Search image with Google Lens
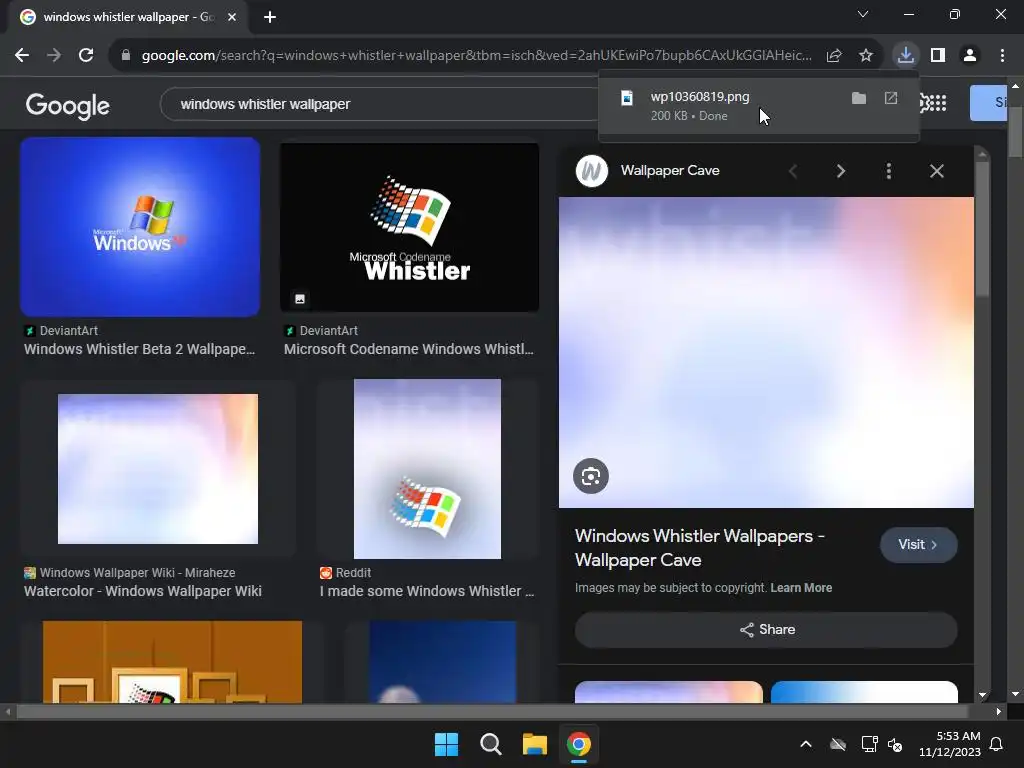 (591, 476)
